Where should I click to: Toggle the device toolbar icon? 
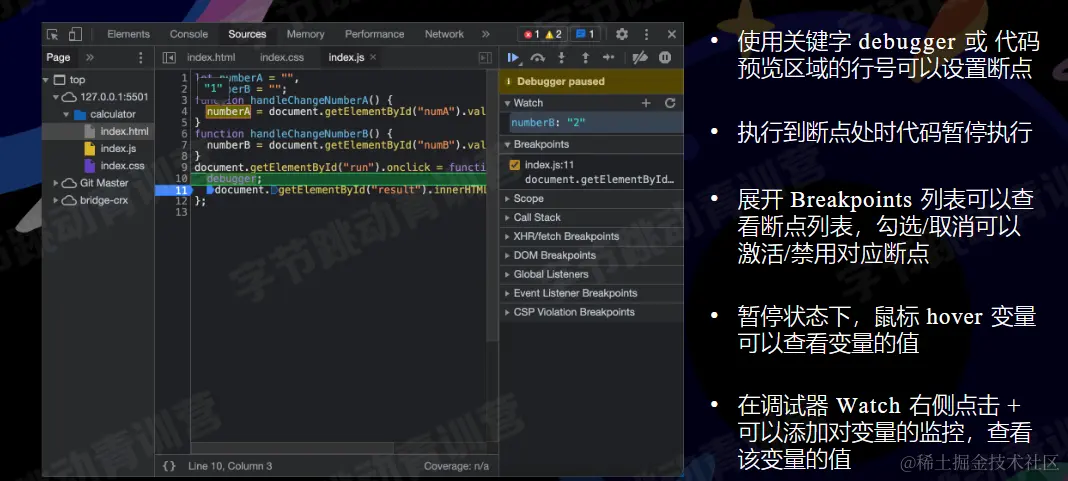[75, 34]
